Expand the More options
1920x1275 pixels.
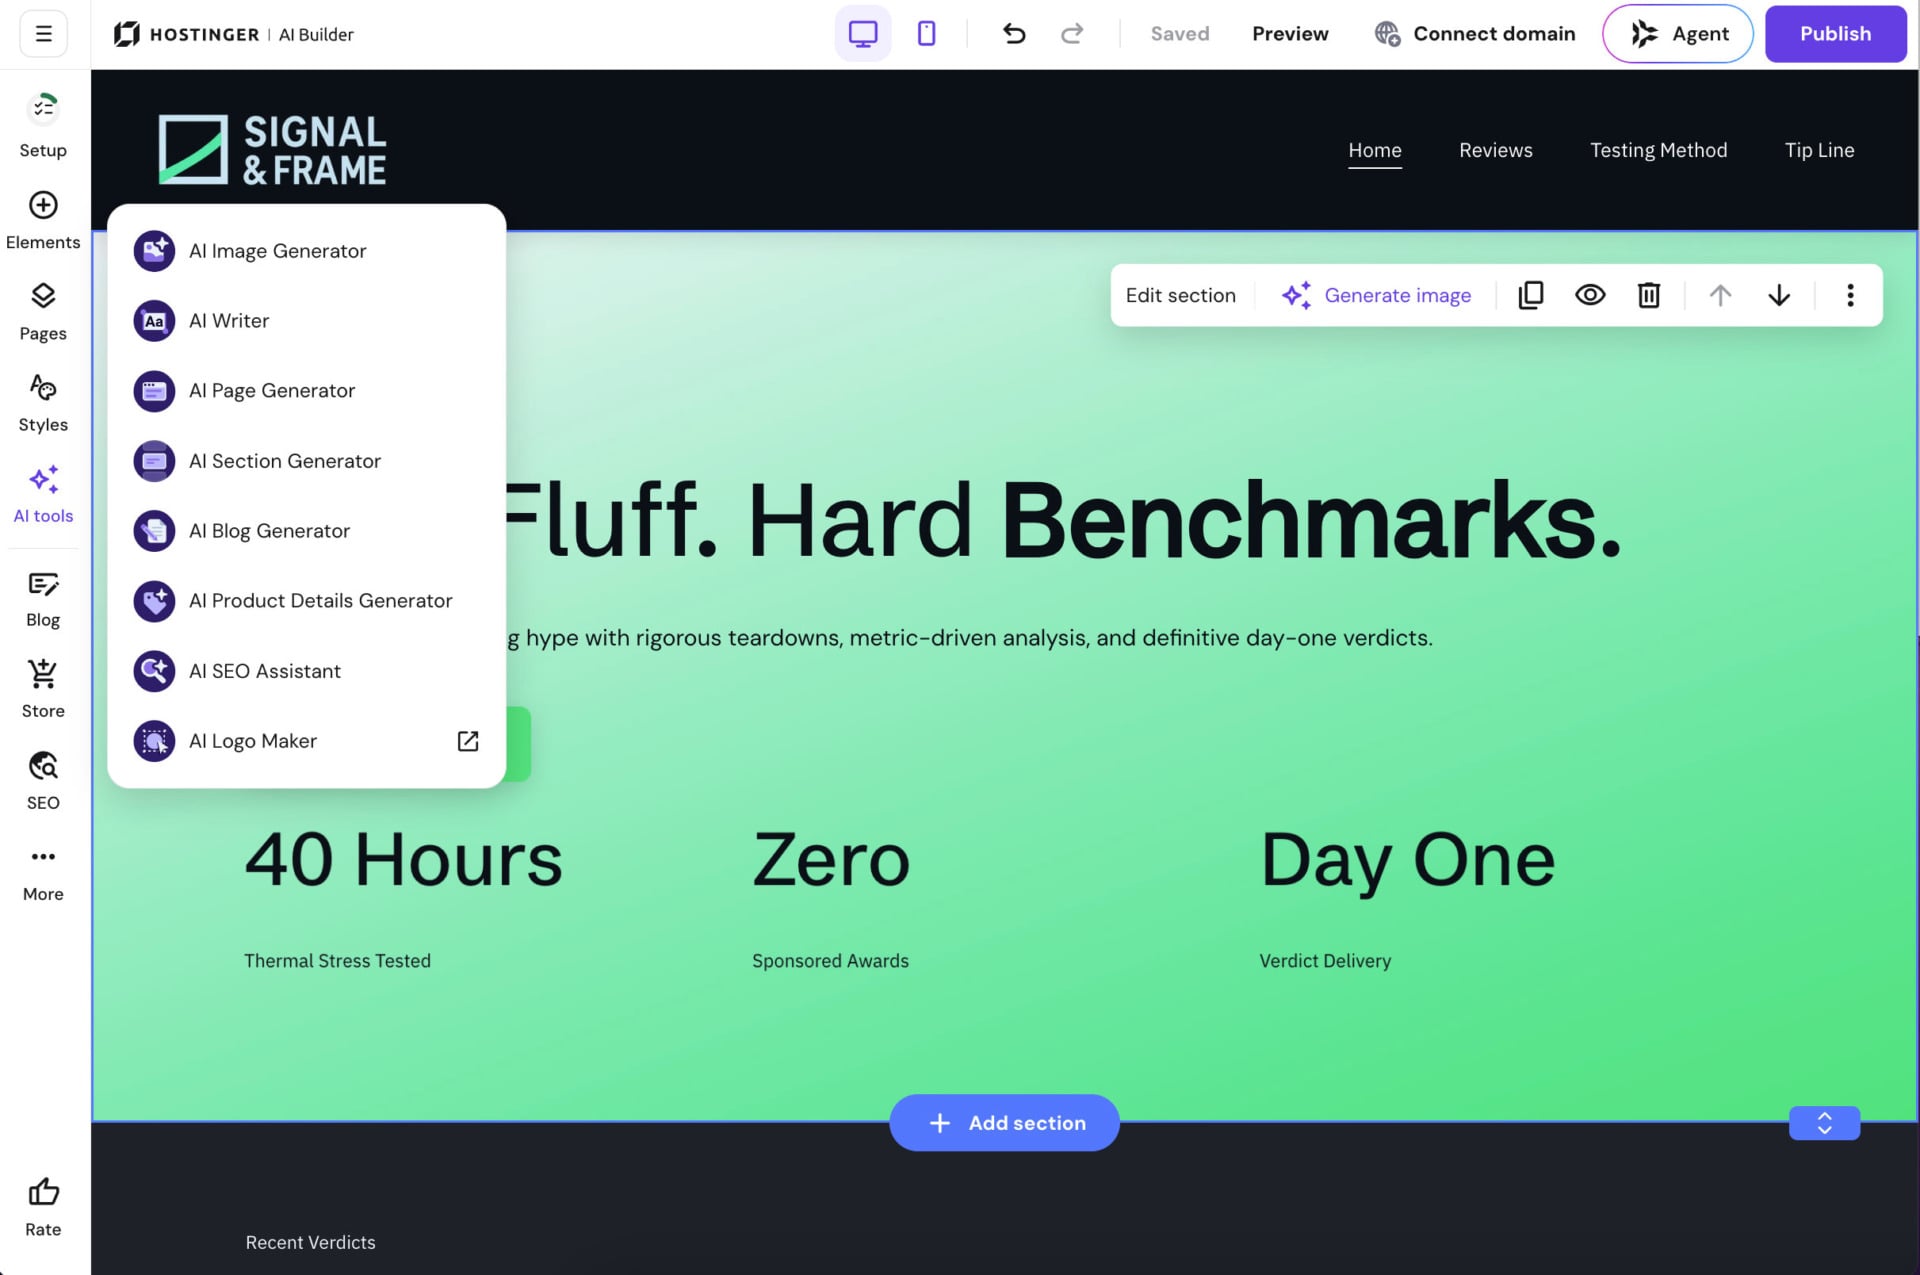pyautogui.click(x=43, y=873)
